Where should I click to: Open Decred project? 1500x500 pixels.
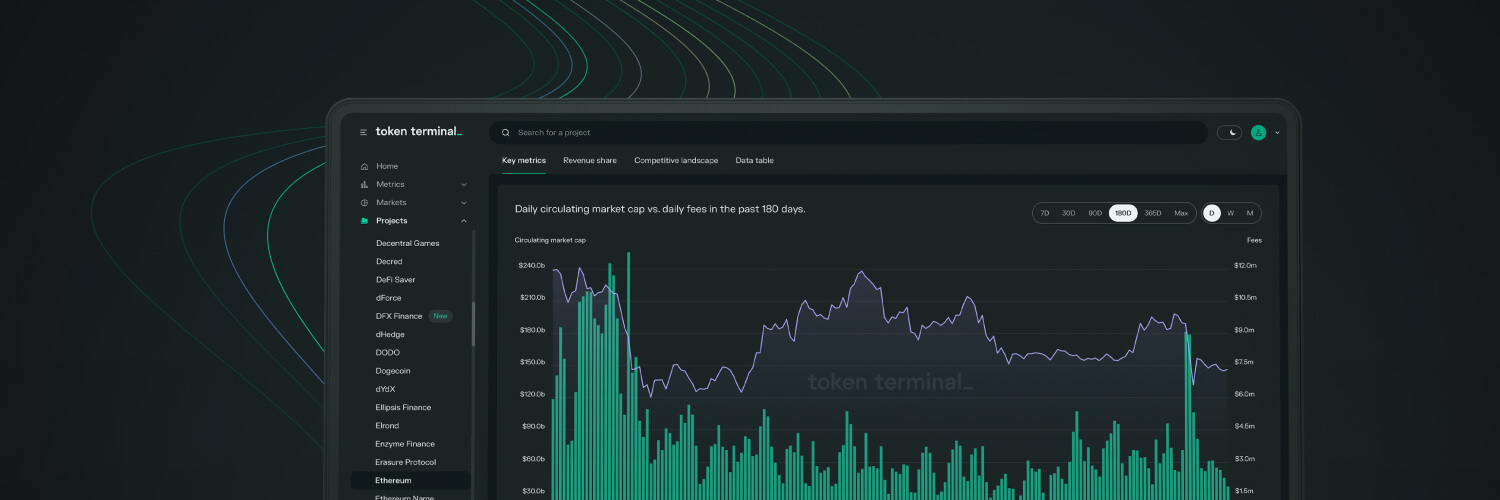389,261
